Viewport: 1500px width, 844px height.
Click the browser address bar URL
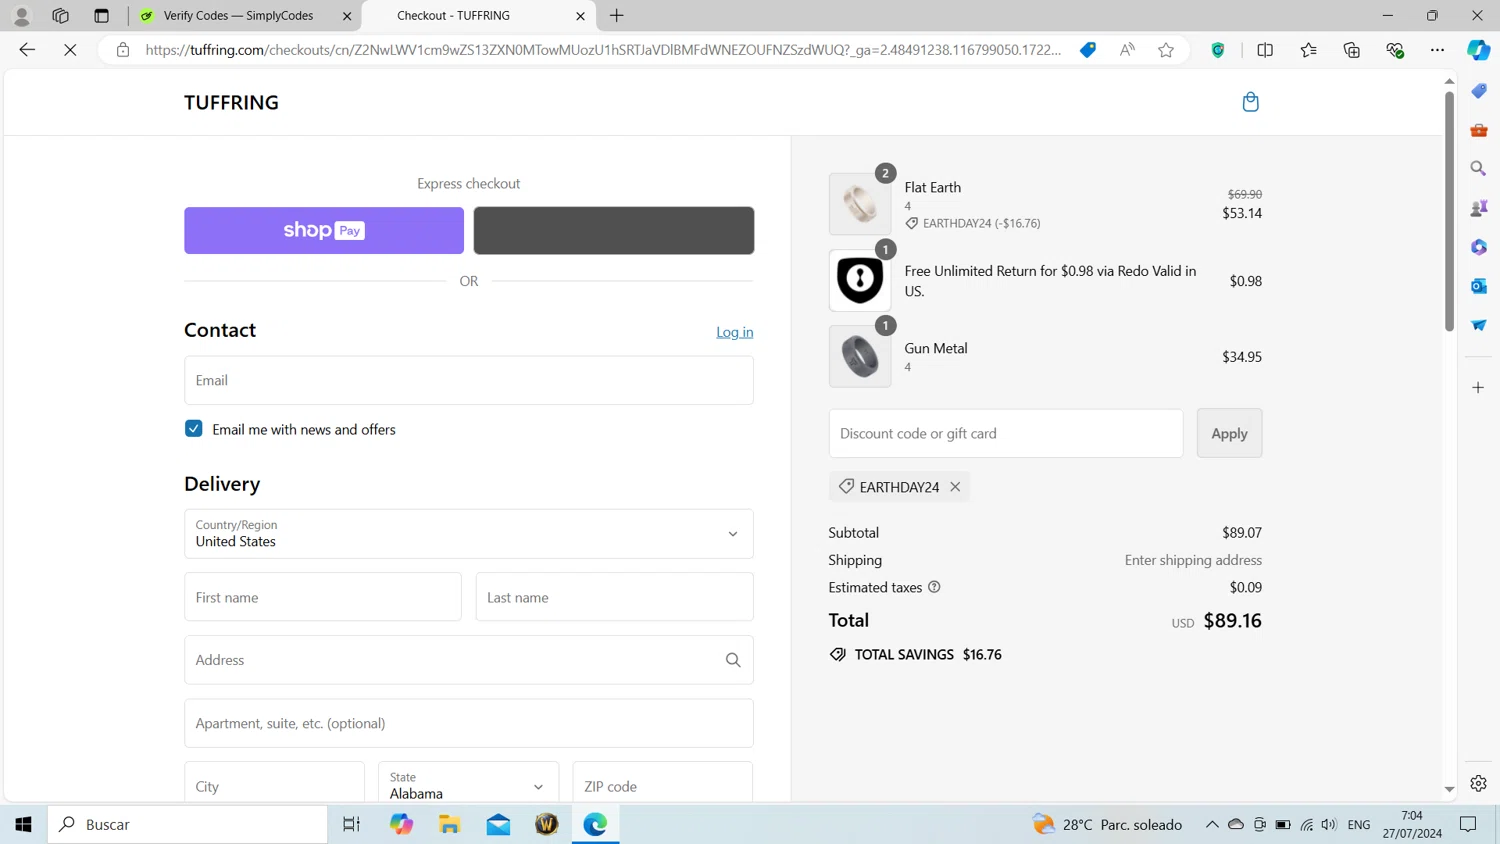pos(603,50)
